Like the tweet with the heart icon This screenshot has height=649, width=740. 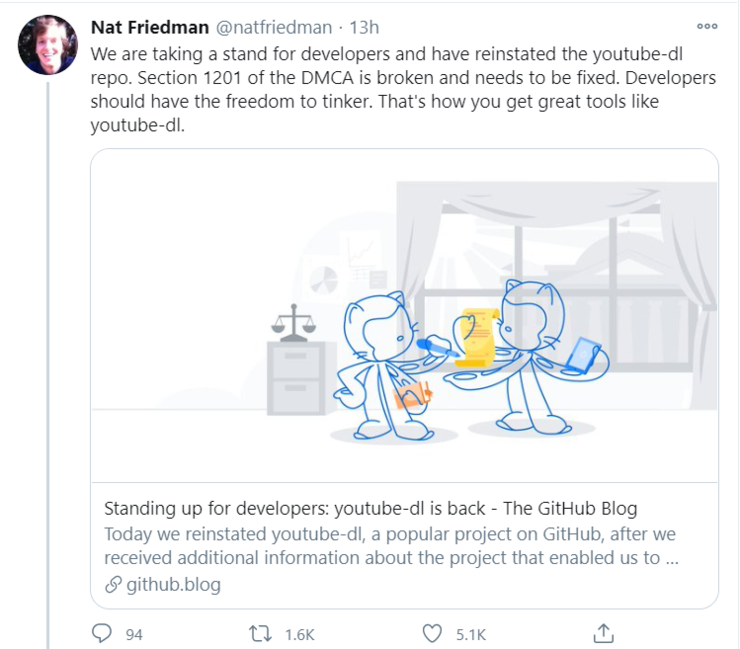click(x=432, y=633)
